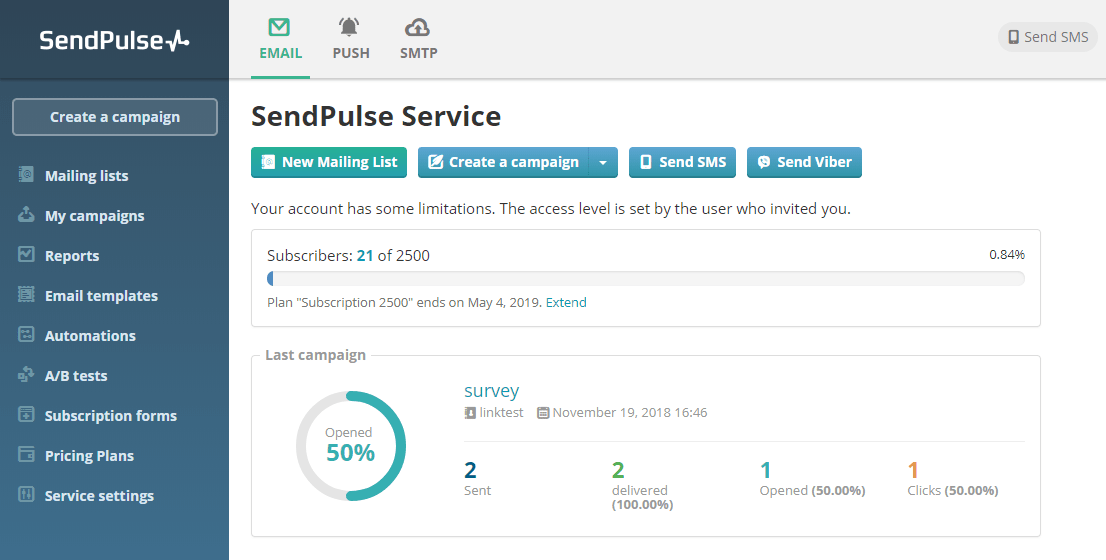Click the sidebar Create a campaign button
This screenshot has width=1106, height=560.
[115, 117]
